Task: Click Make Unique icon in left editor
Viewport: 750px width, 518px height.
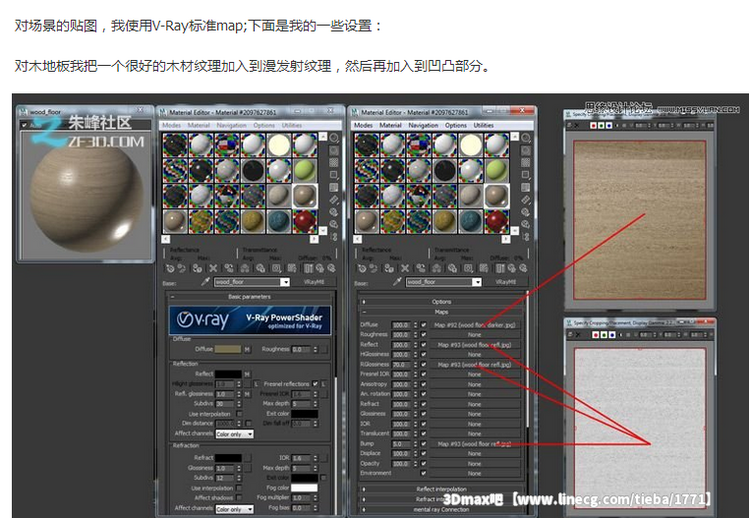Action: coord(245,268)
